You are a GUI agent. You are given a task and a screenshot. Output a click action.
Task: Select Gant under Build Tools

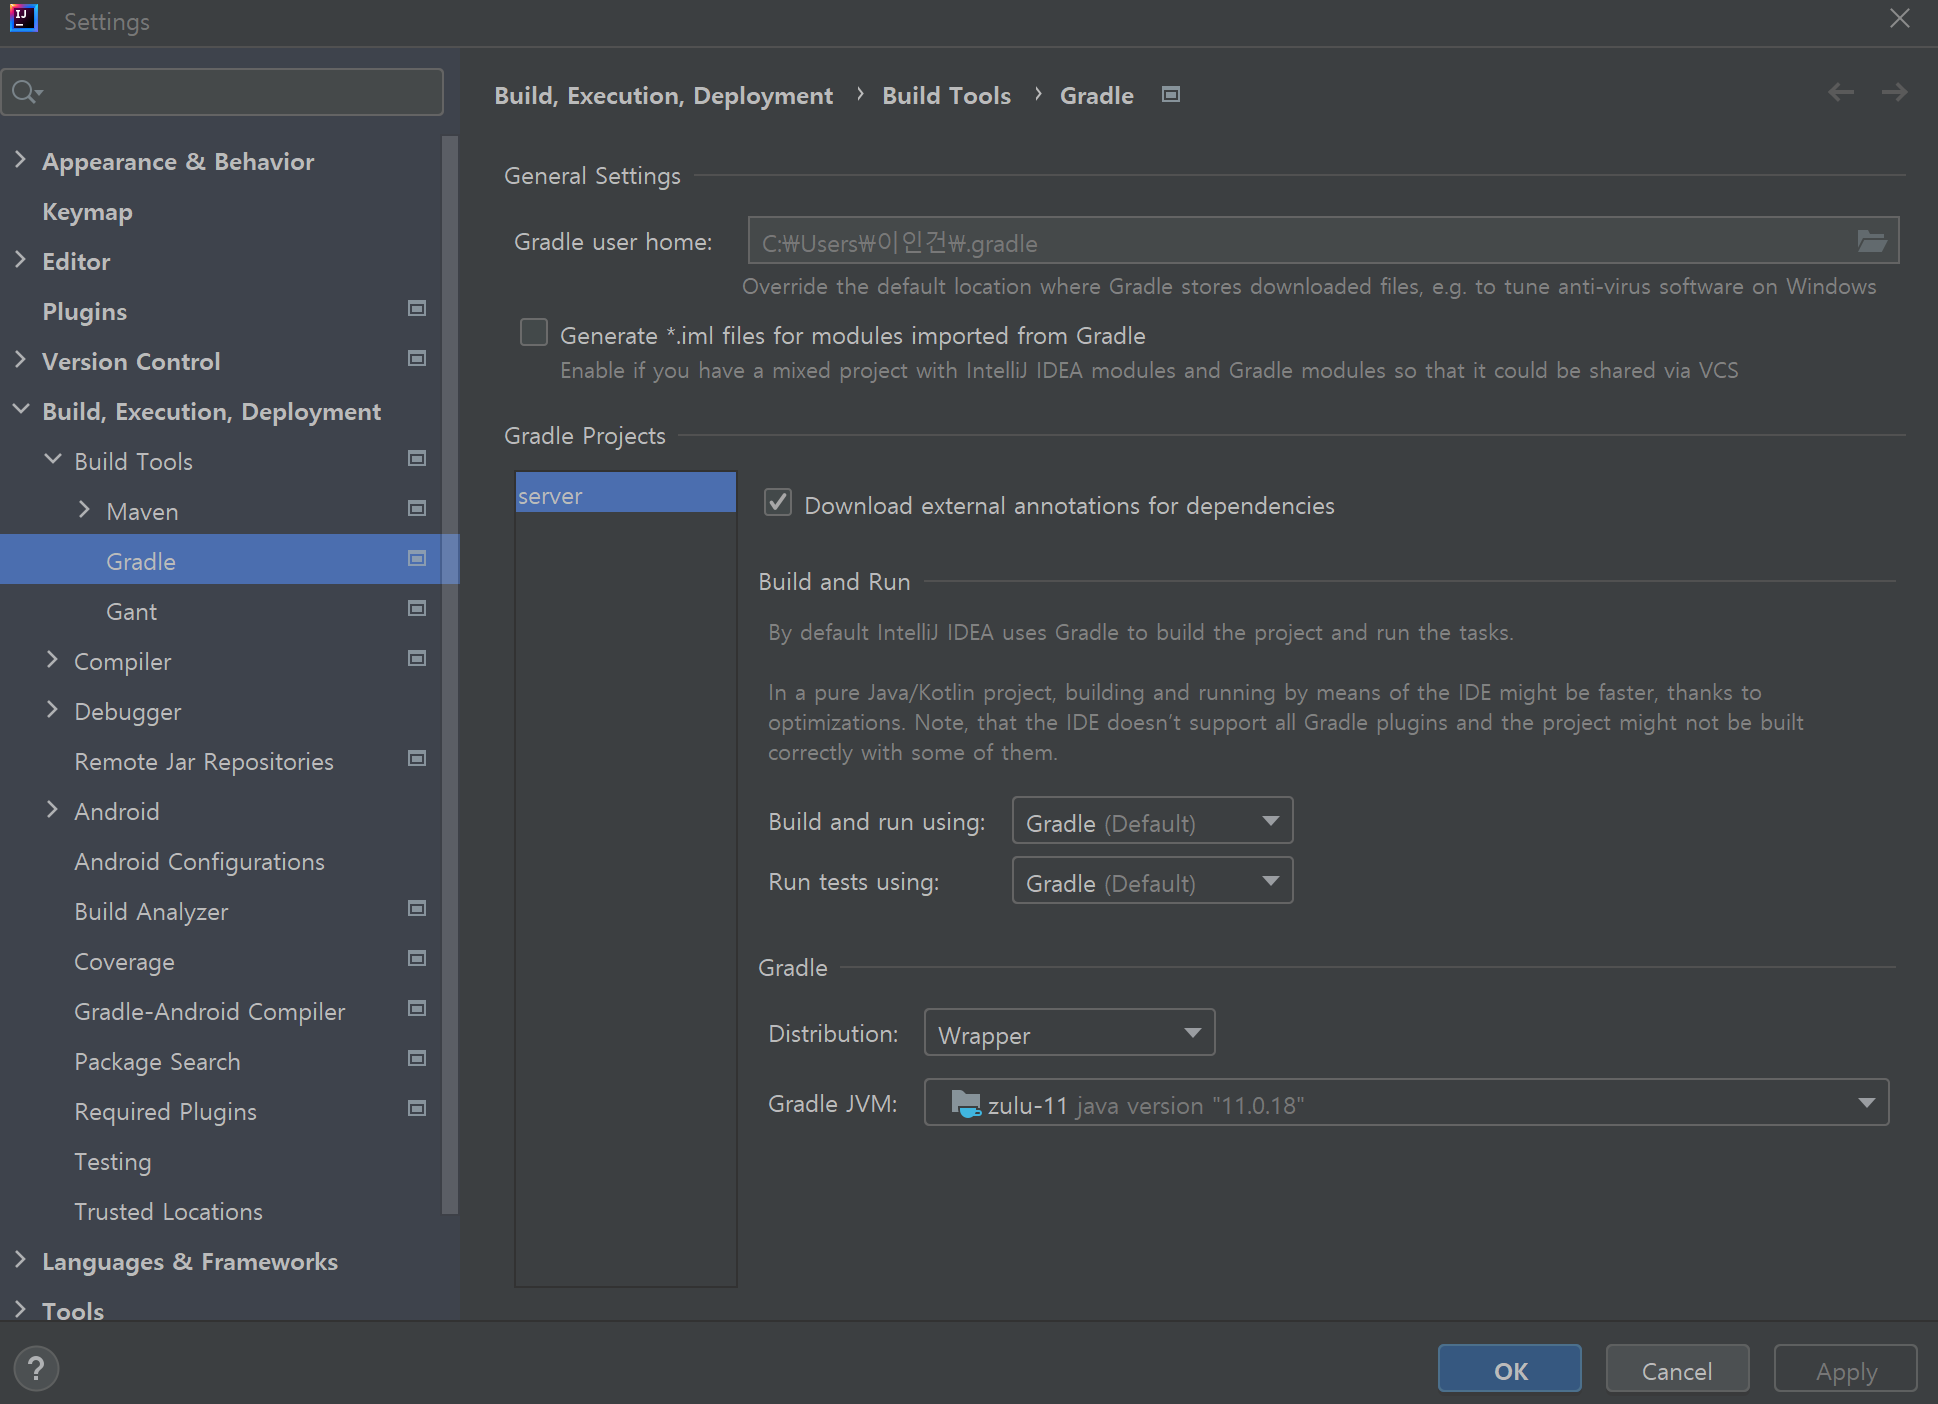click(131, 612)
